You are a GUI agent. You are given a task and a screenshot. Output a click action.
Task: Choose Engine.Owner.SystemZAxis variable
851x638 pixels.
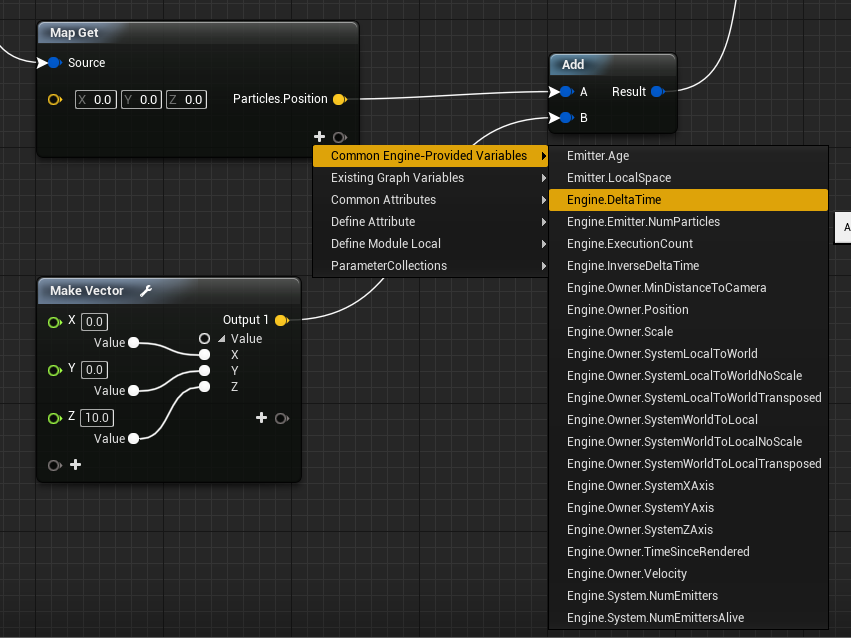(689, 529)
